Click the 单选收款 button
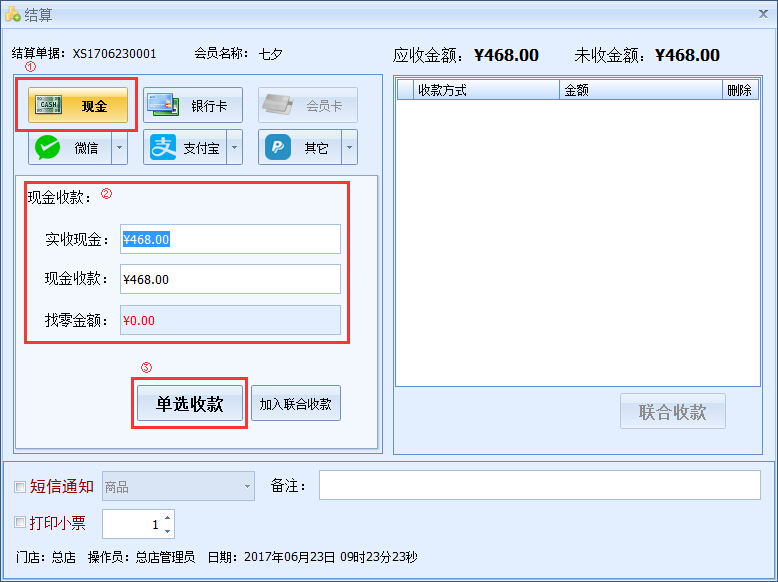The image size is (778, 582). (189, 404)
